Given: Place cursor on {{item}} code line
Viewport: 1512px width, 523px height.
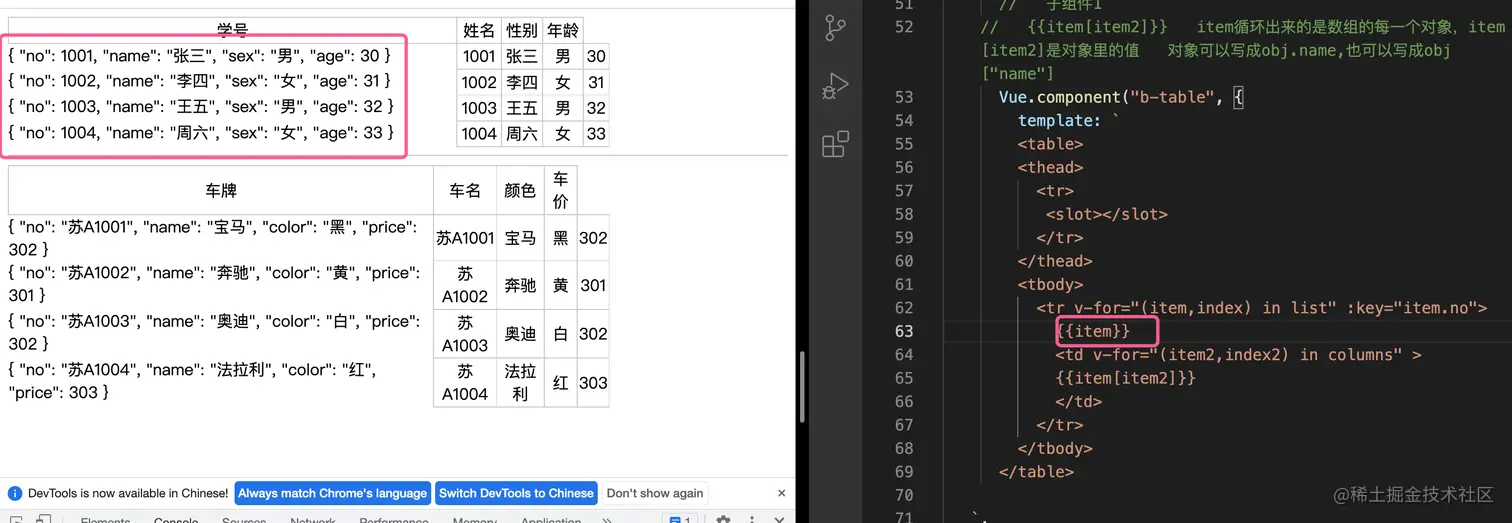Looking at the screenshot, I should [1093, 331].
